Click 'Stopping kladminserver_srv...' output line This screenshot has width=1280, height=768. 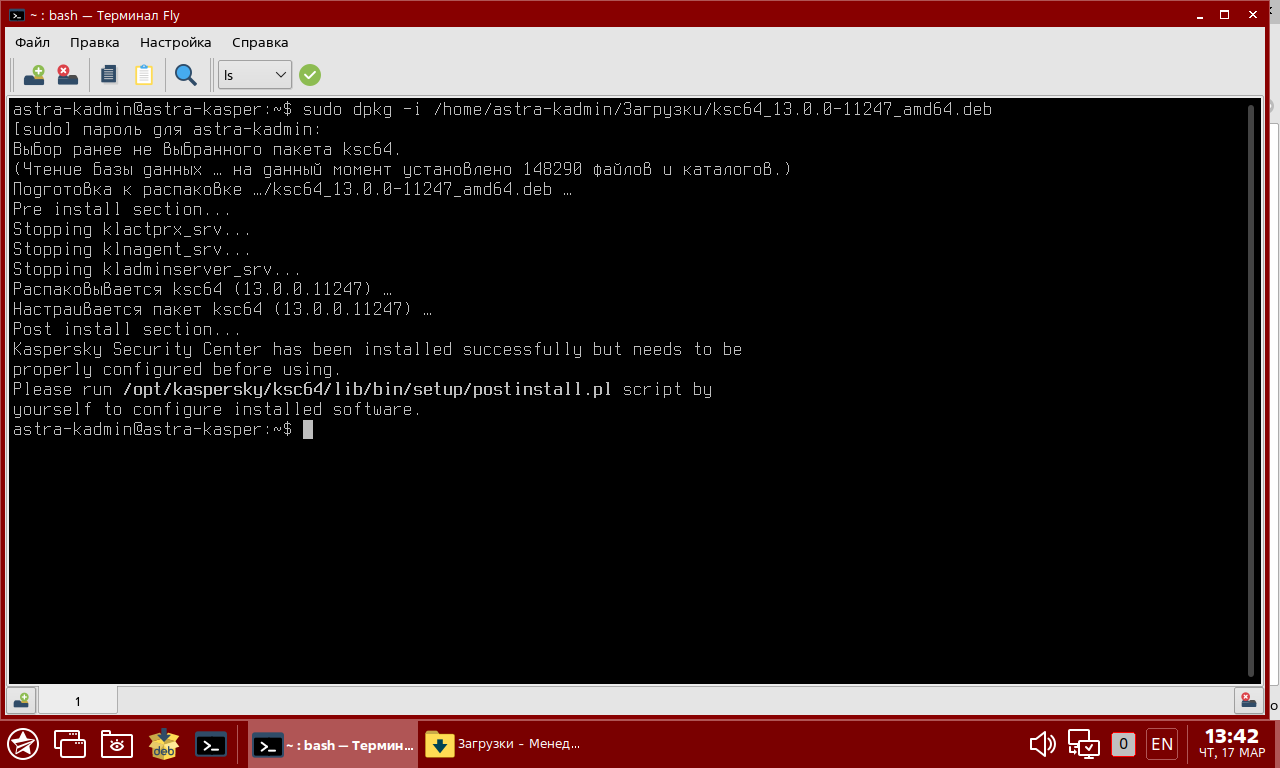(157, 269)
